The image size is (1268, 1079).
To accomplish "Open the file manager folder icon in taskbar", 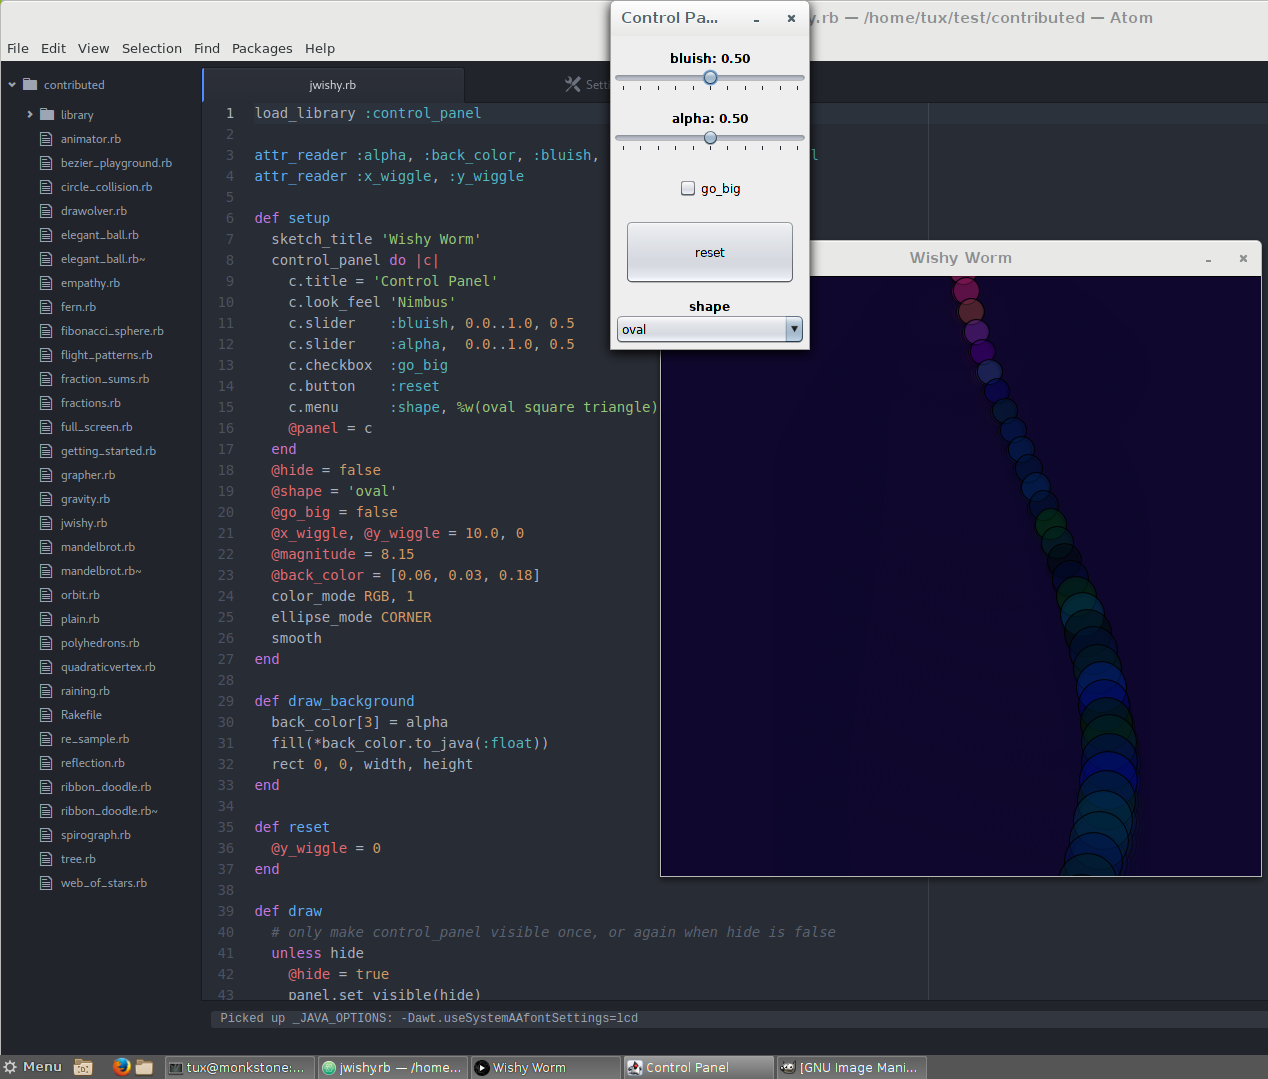I will coord(144,1066).
